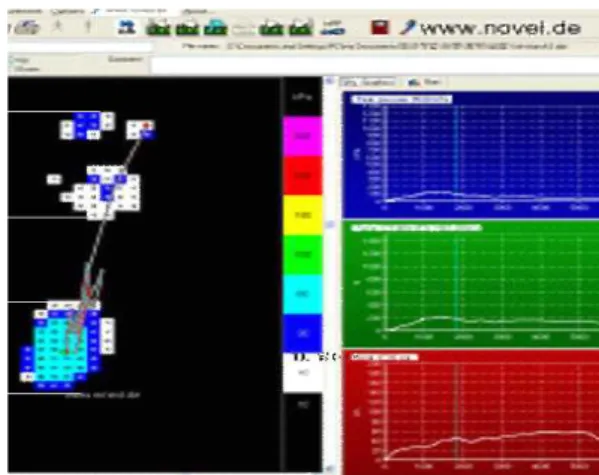
Task: Switch to the Bars tab
Action: click(x=425, y=82)
